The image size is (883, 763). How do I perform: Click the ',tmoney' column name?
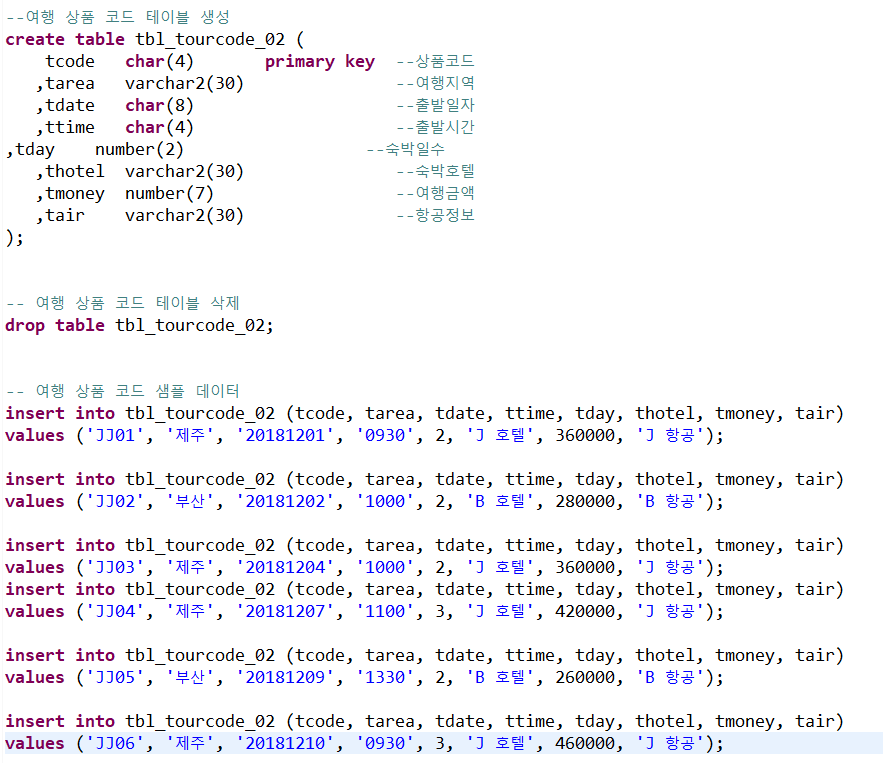pos(70,194)
